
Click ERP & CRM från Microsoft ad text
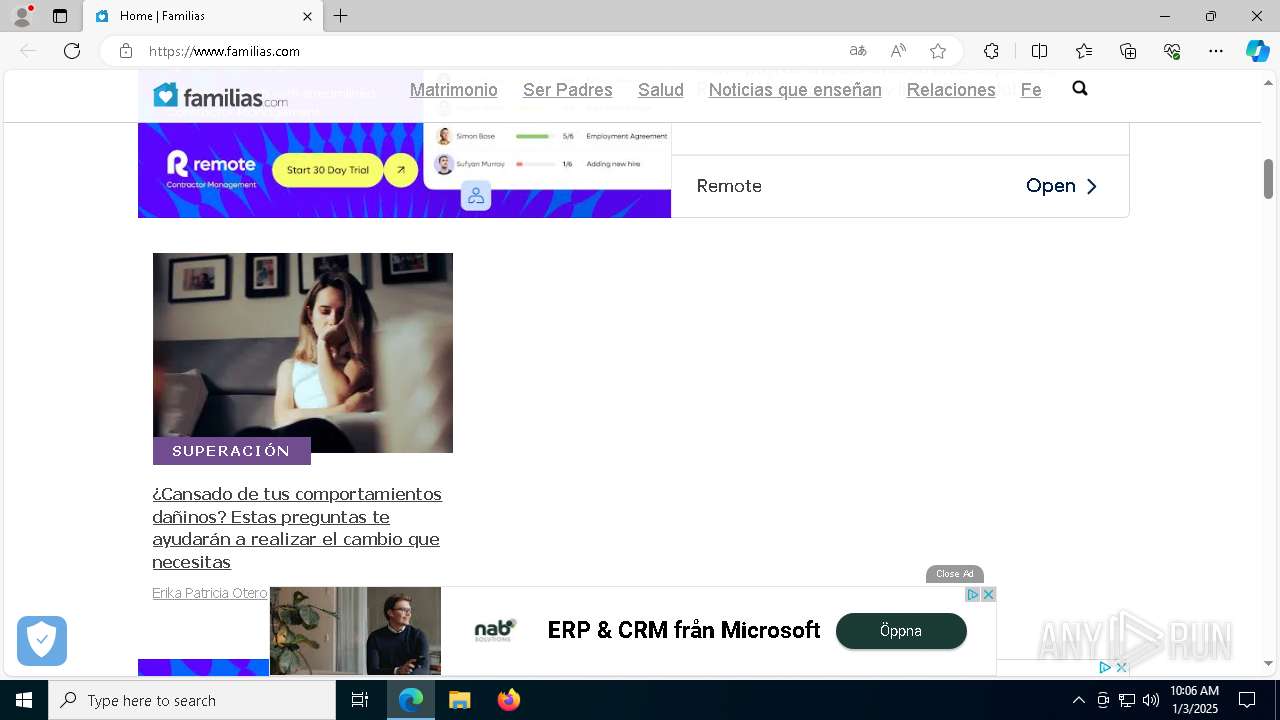click(684, 630)
